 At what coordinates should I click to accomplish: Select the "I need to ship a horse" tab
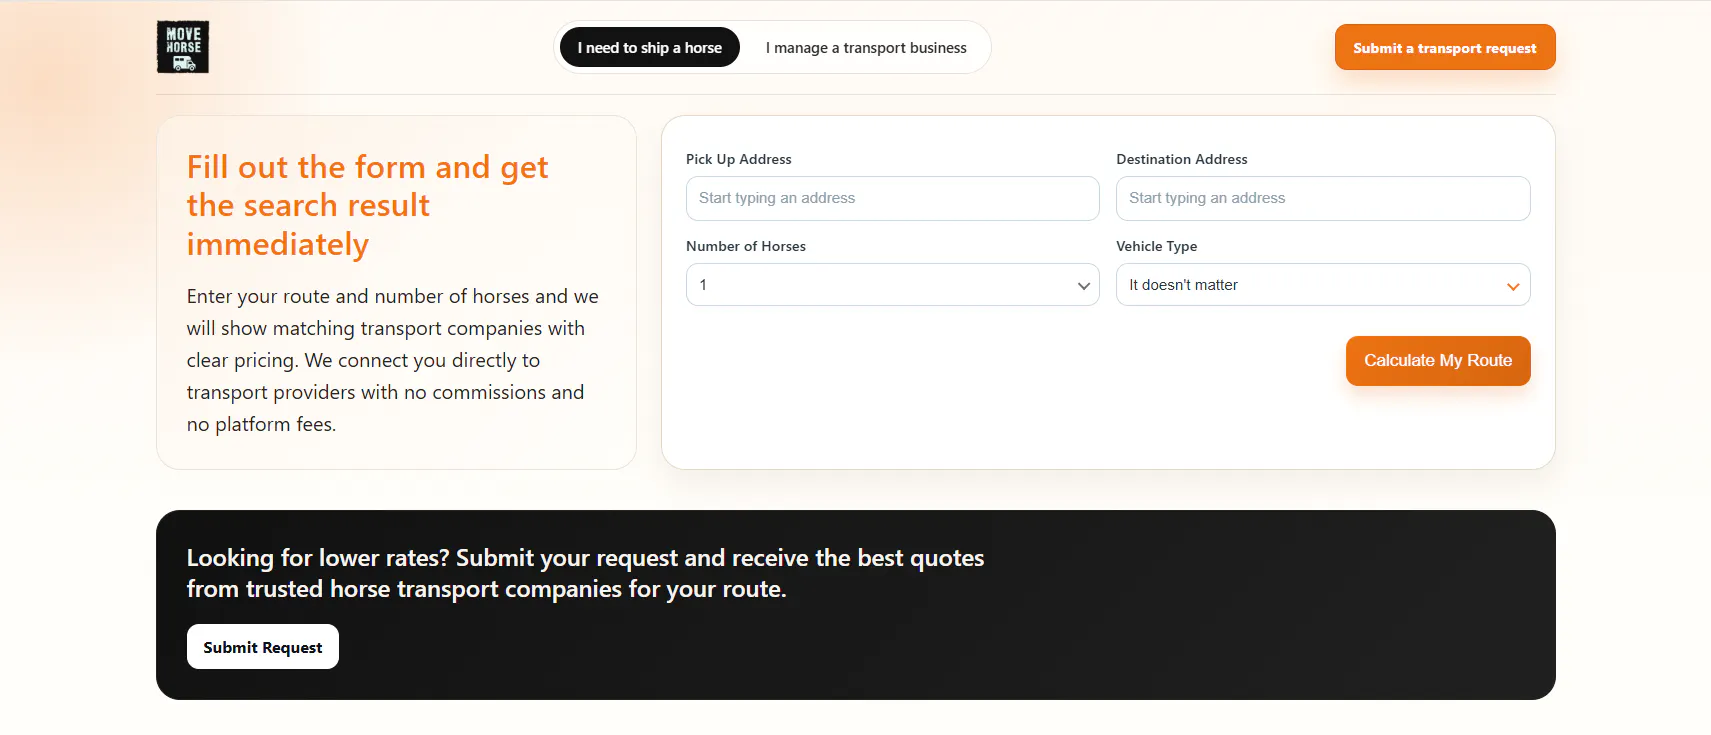(x=650, y=47)
